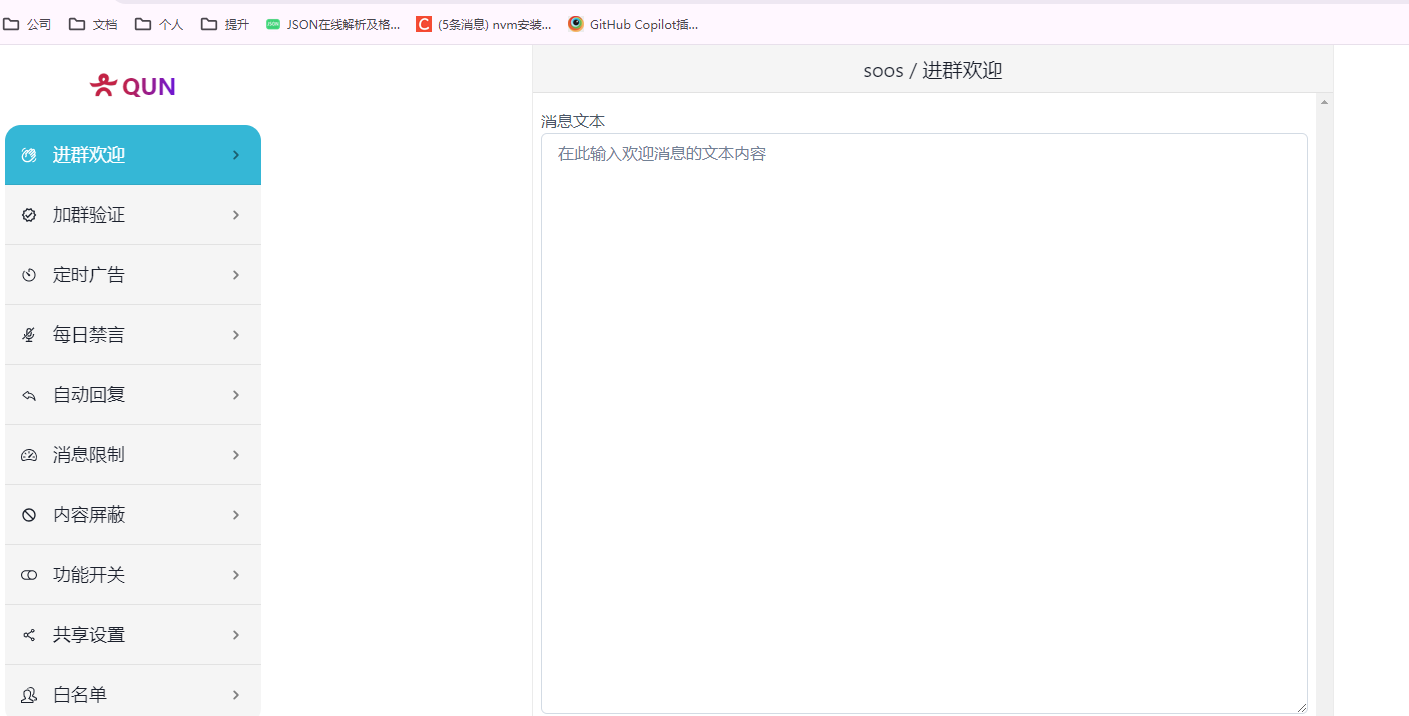Expand the 进群欢迎 chevron arrow

236,155
